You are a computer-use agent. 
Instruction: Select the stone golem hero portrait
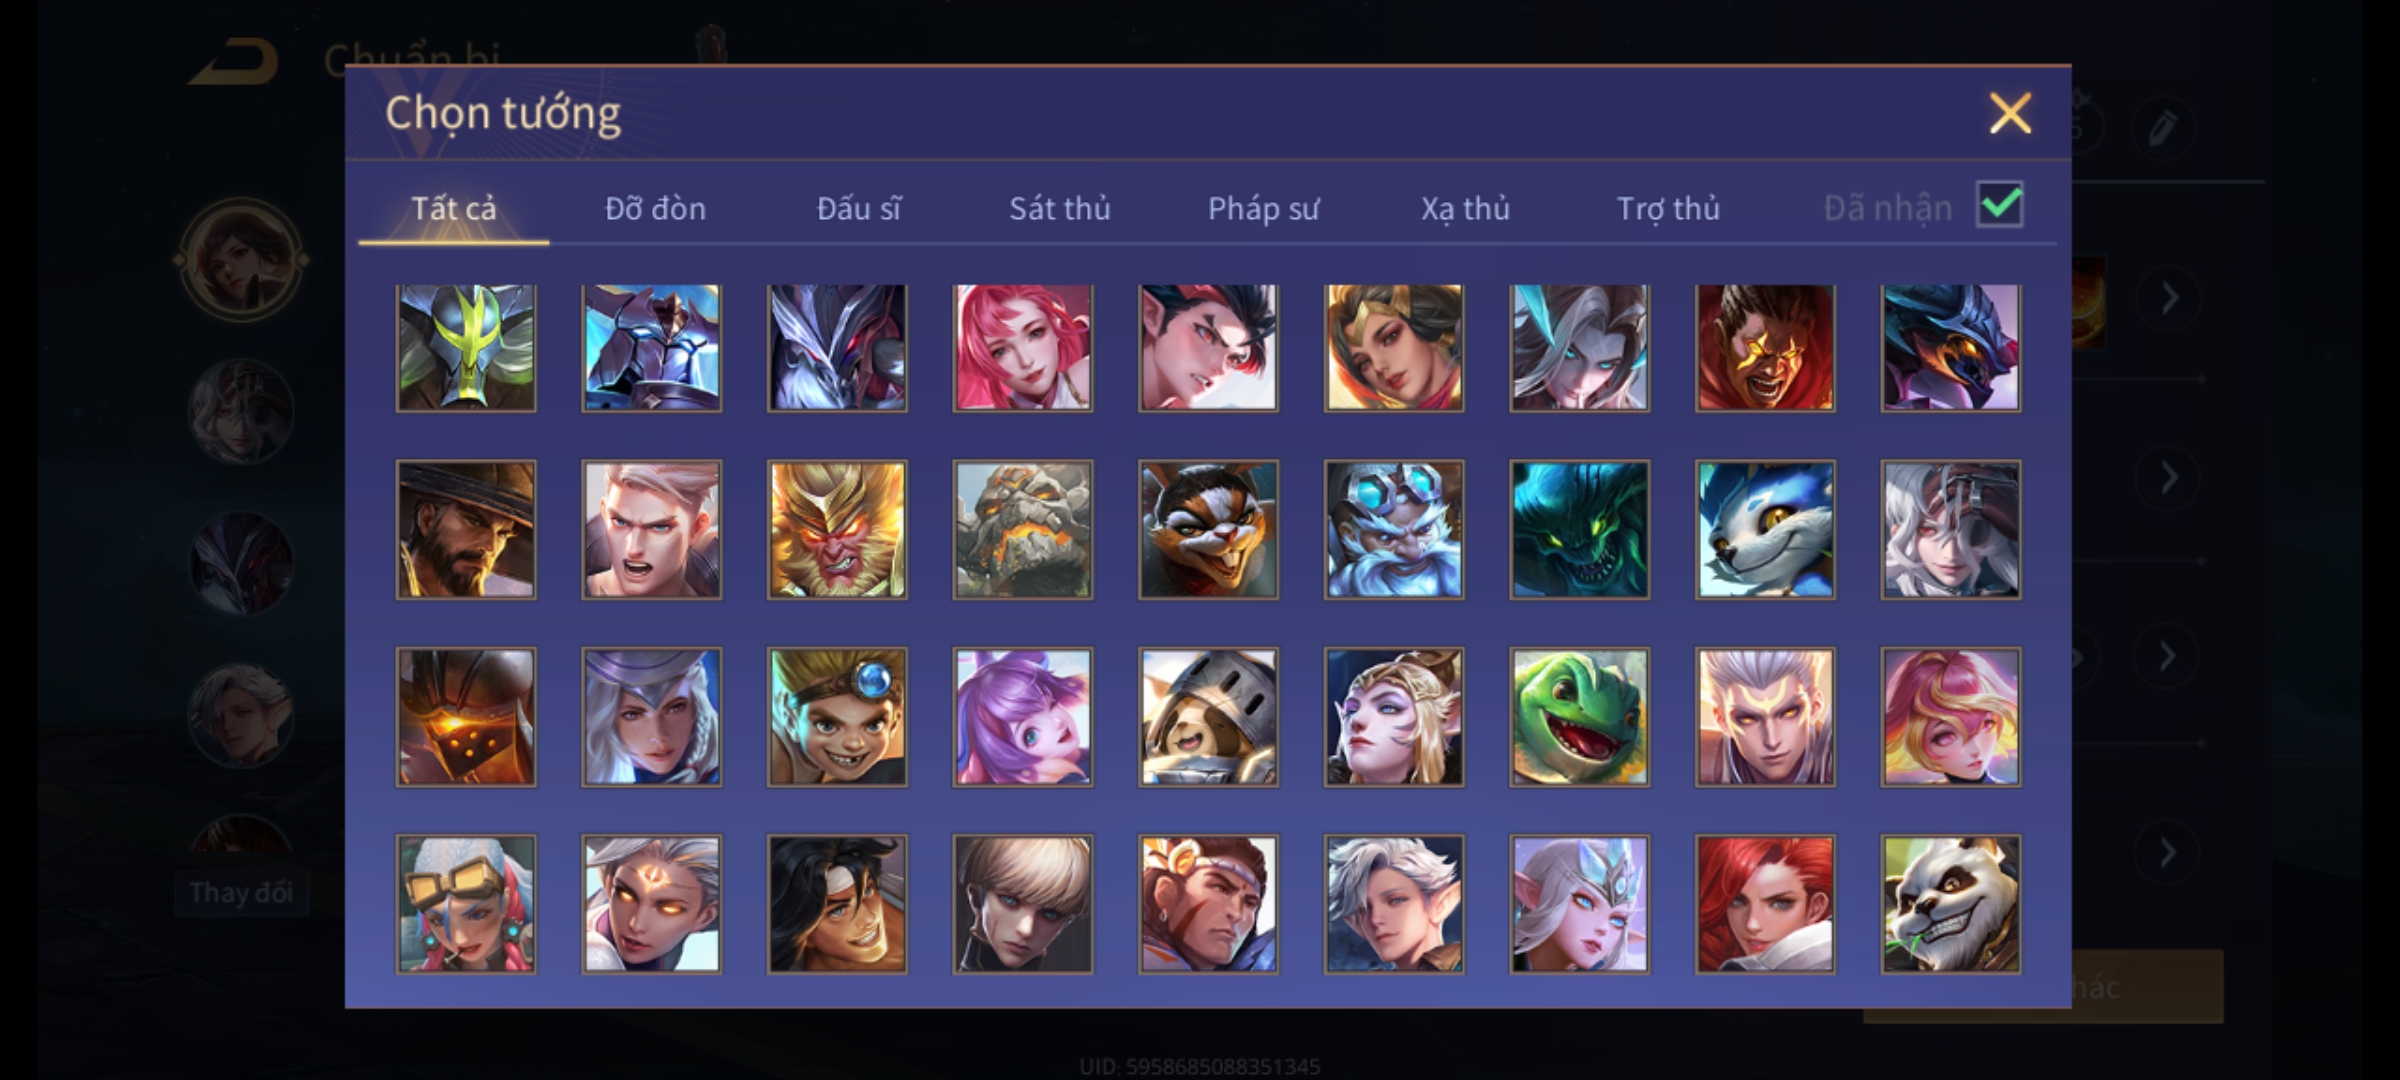1022,529
